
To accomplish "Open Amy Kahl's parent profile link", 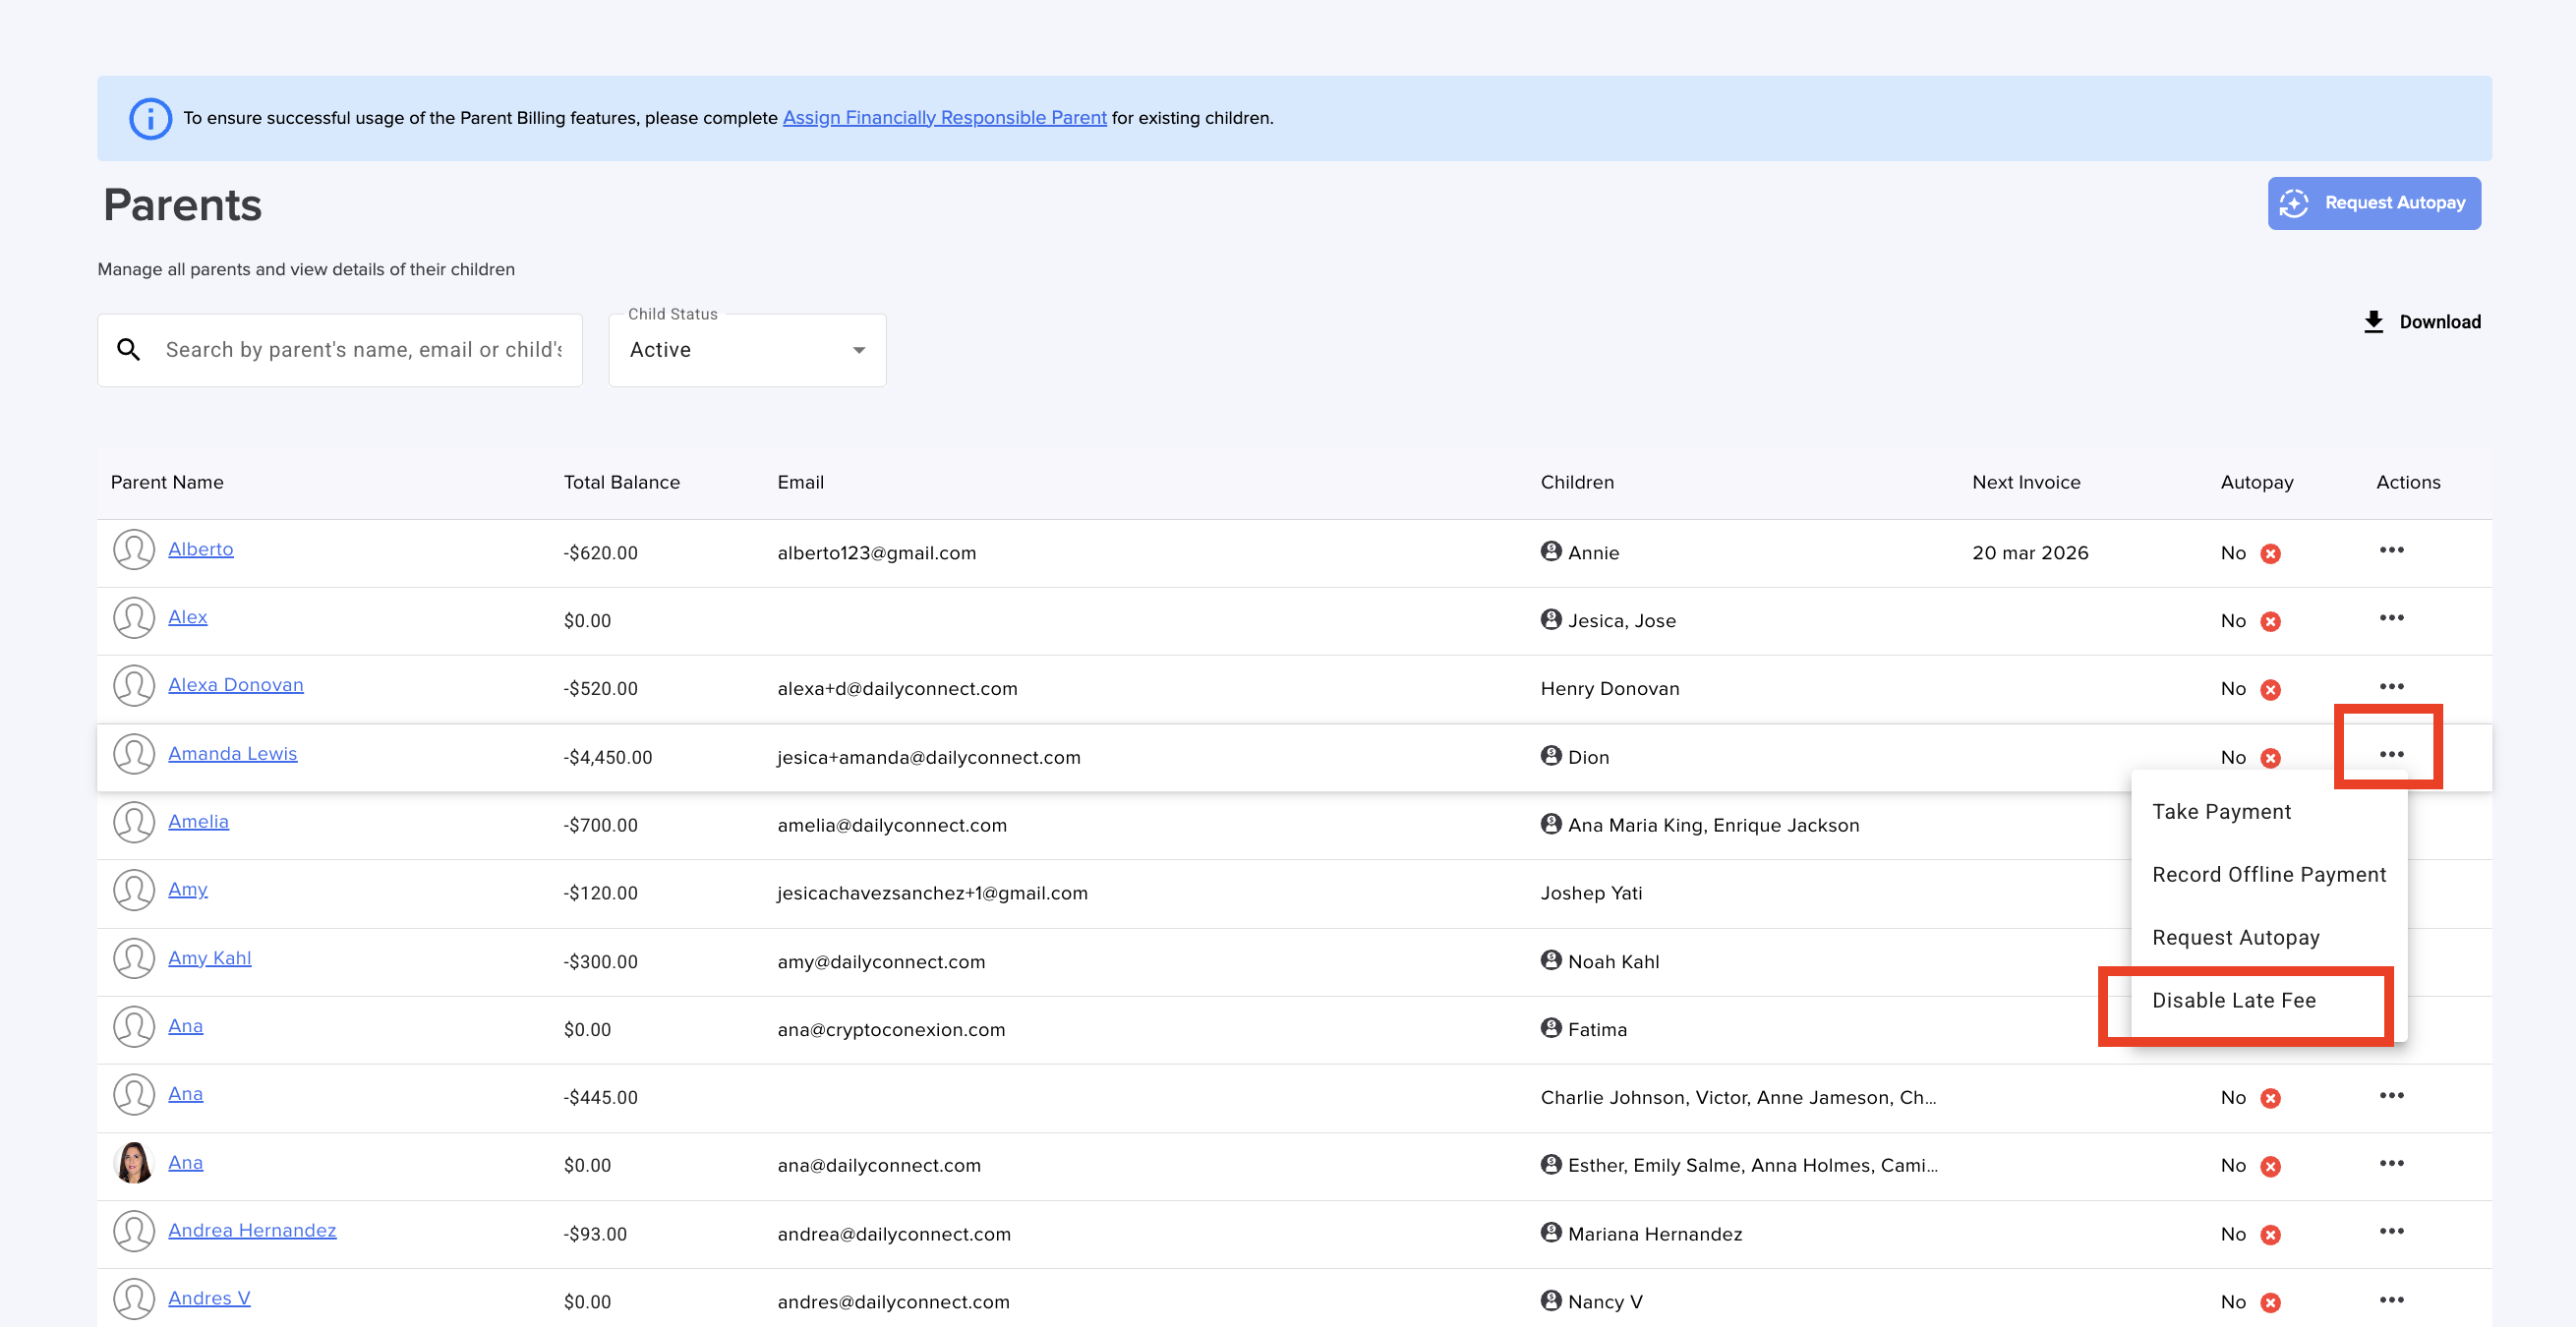I will (209, 958).
